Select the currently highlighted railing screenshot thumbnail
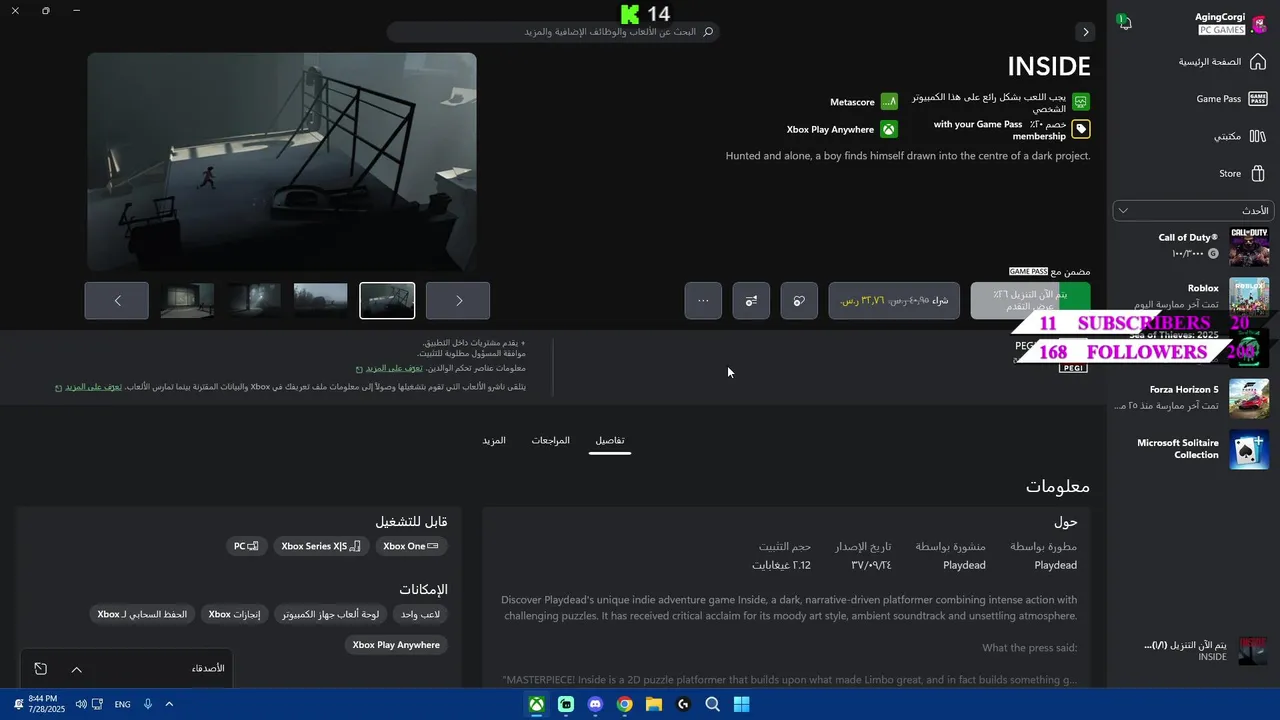This screenshot has height=720, width=1280. tap(387, 301)
